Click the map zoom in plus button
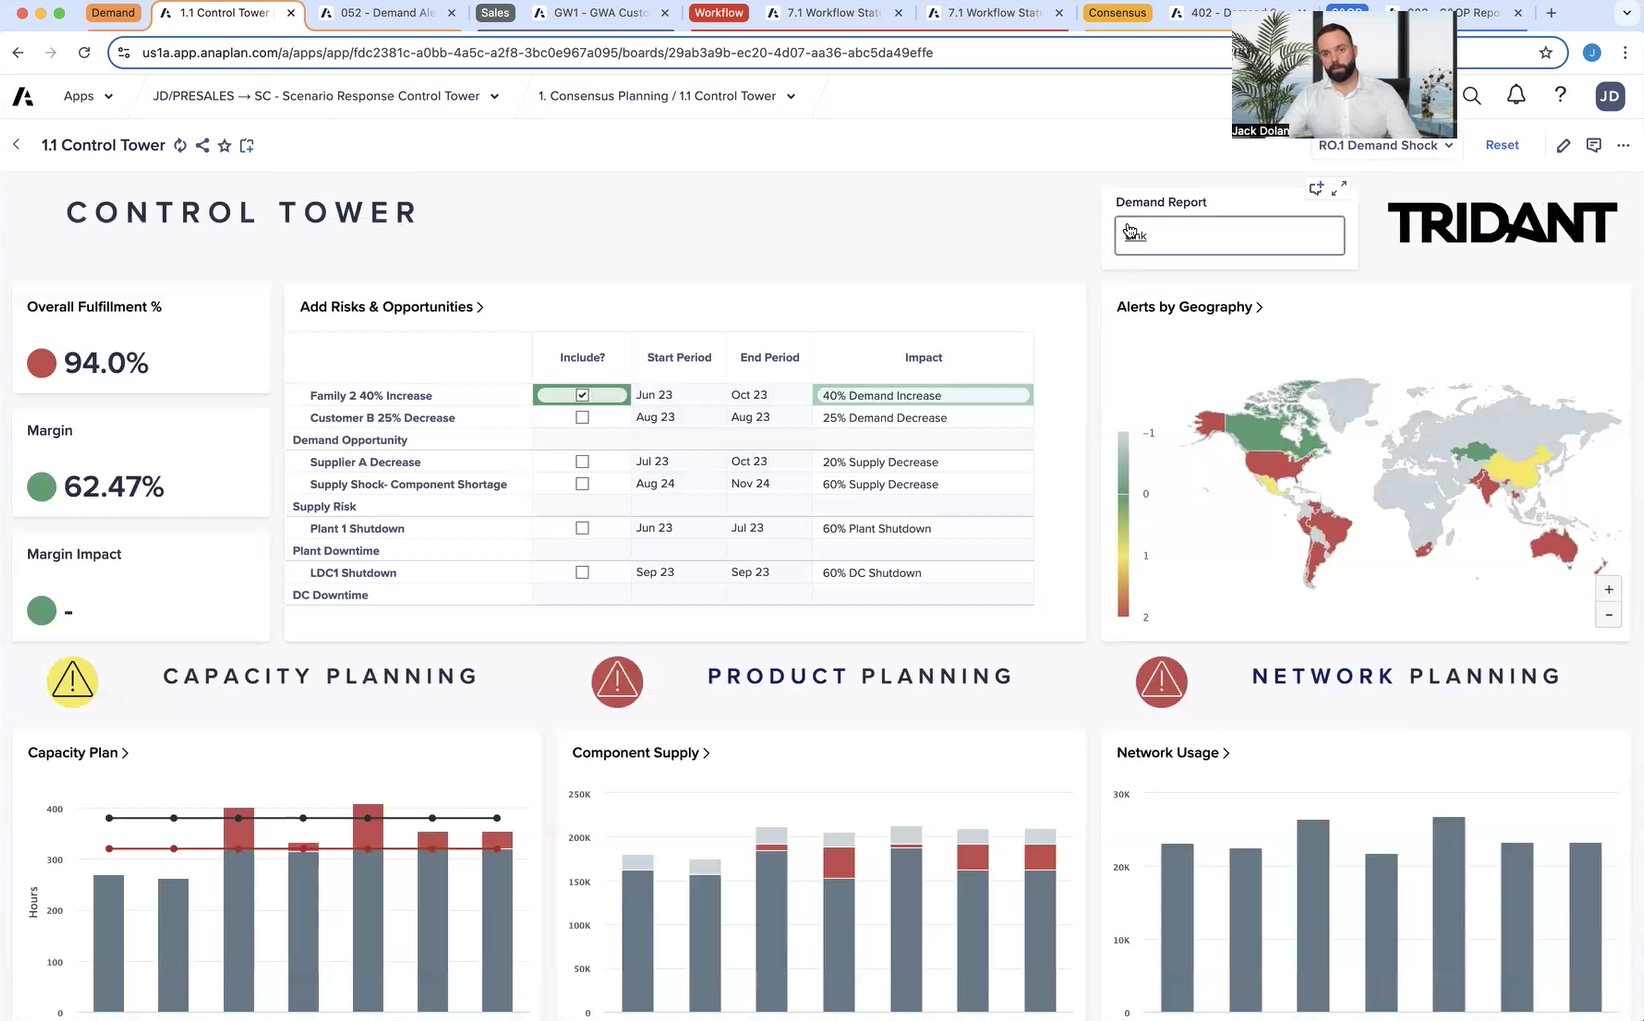 (x=1608, y=590)
